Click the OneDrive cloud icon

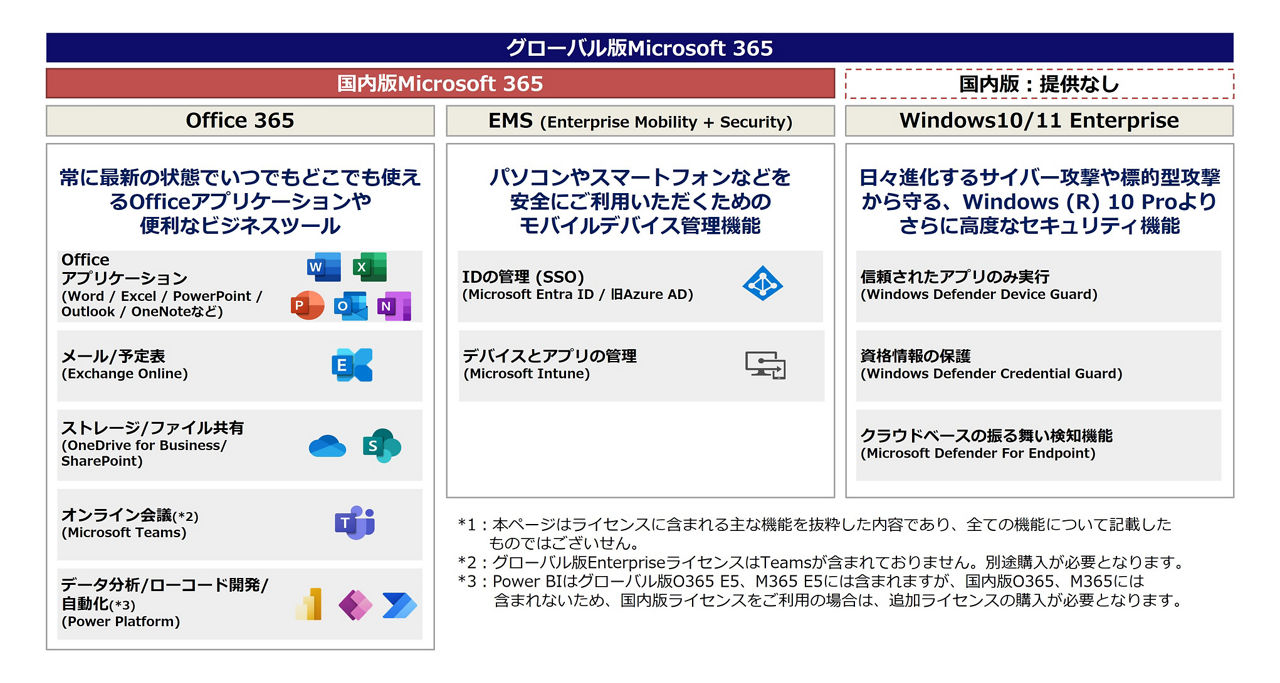click(327, 446)
